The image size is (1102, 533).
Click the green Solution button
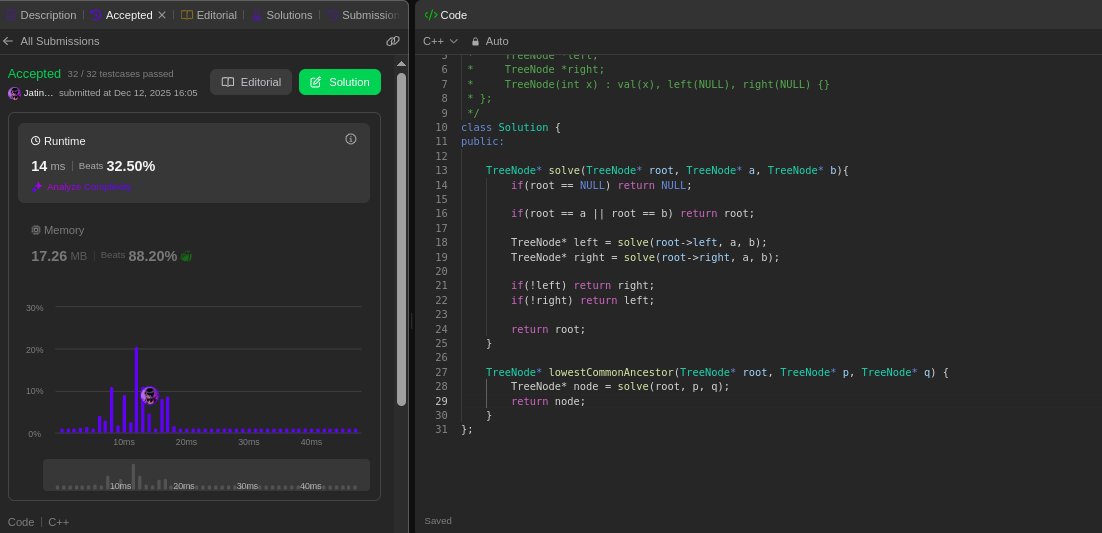coord(339,82)
